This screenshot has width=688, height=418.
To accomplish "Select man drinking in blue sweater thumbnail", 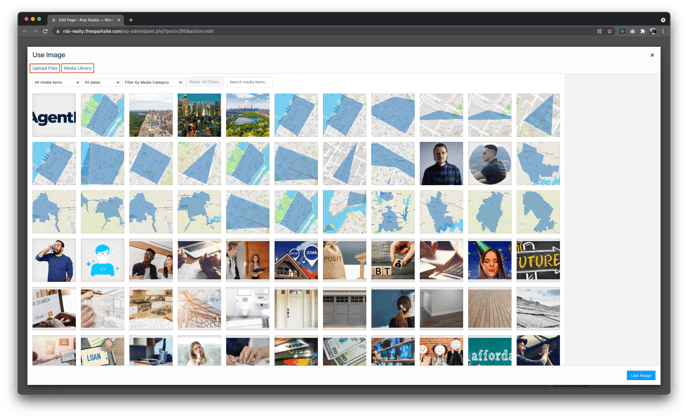I will pyautogui.click(x=54, y=260).
